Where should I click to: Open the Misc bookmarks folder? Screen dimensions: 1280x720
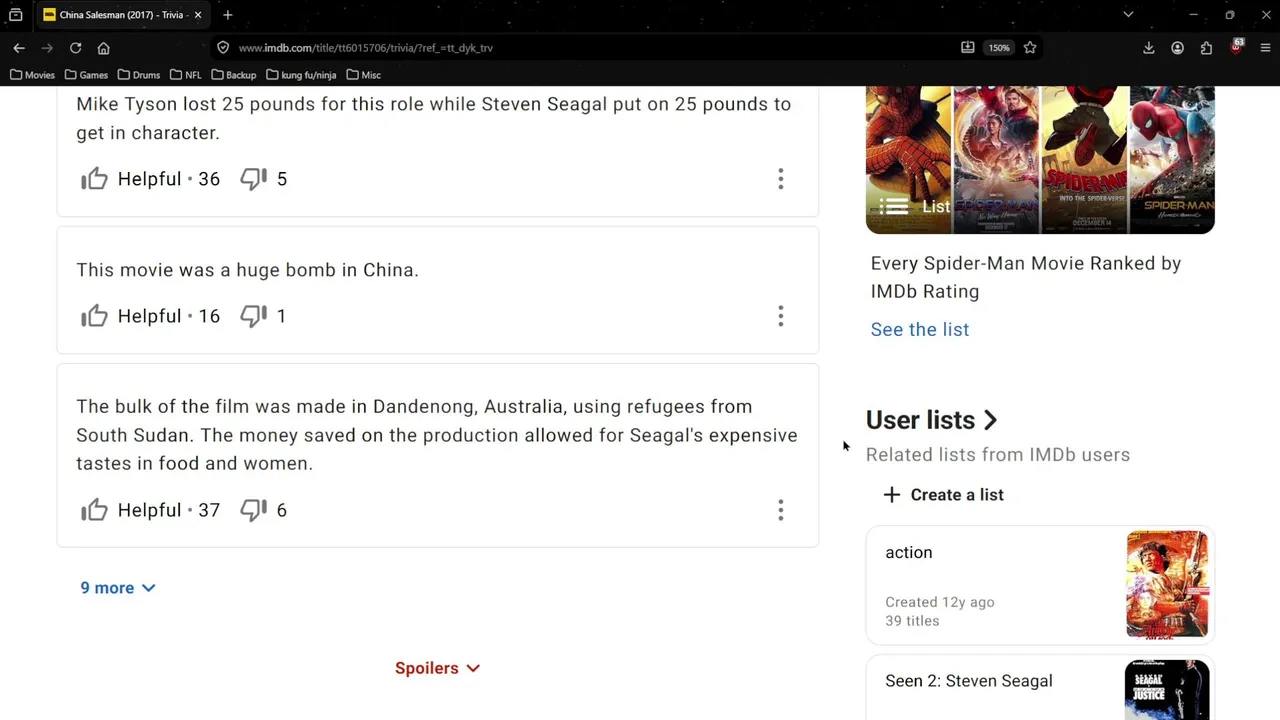pos(363,75)
